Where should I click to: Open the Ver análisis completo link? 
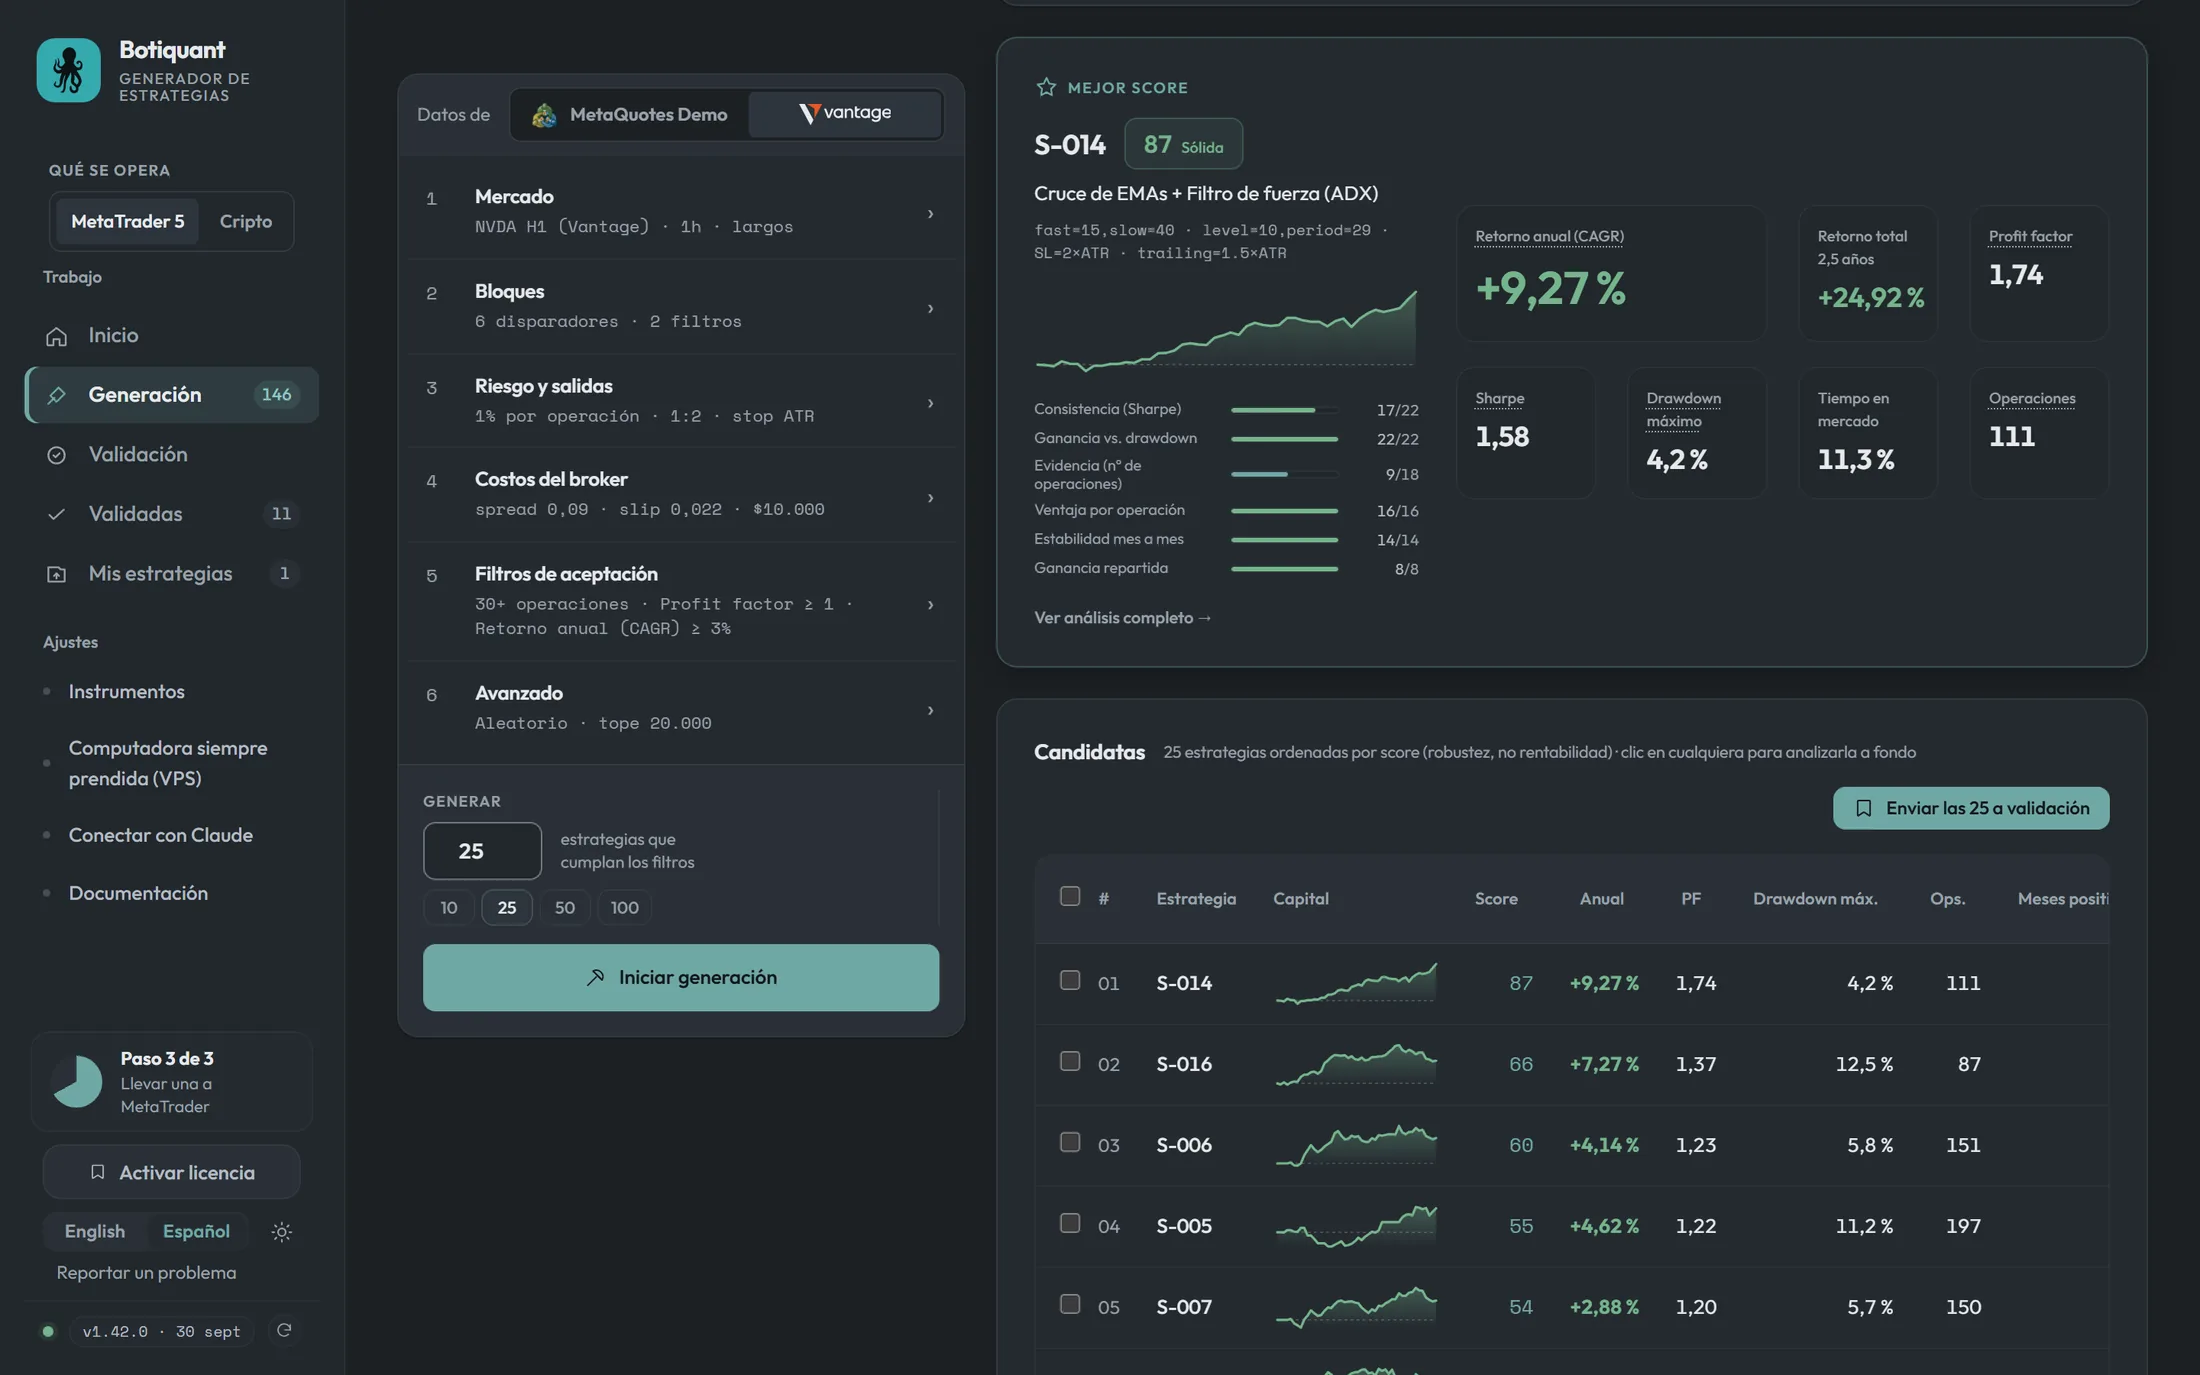1122,618
